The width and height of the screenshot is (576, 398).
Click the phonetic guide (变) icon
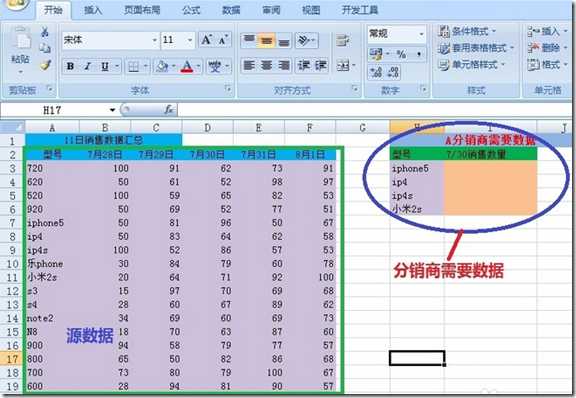coord(215,67)
